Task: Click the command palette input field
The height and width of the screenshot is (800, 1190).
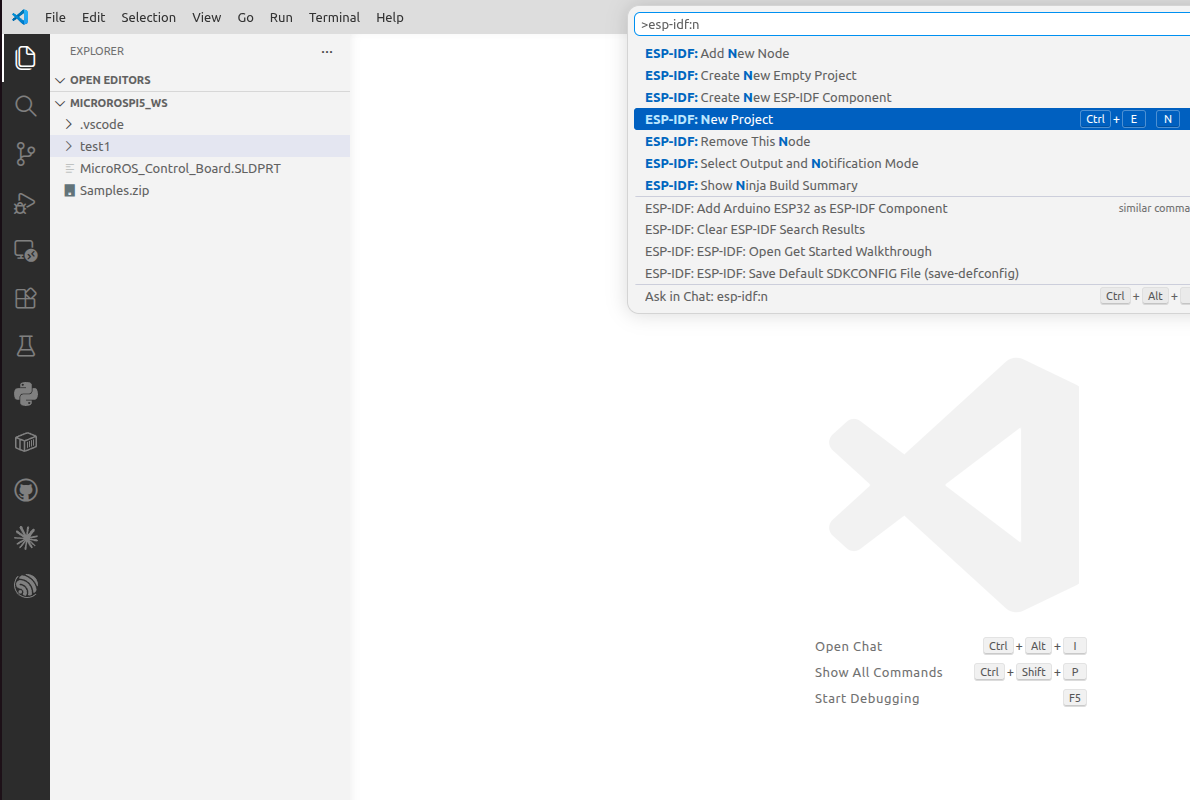Action: [911, 24]
